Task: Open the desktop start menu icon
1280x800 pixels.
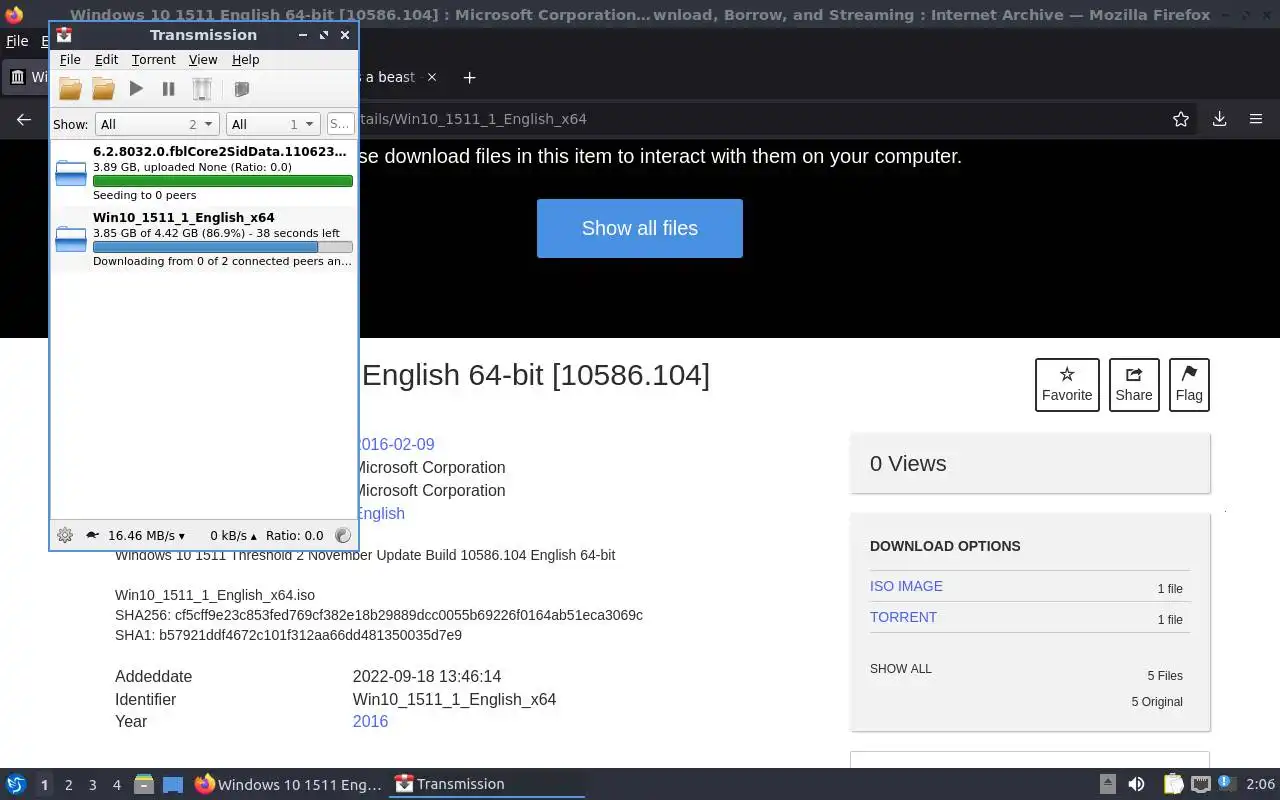Action: 16,784
